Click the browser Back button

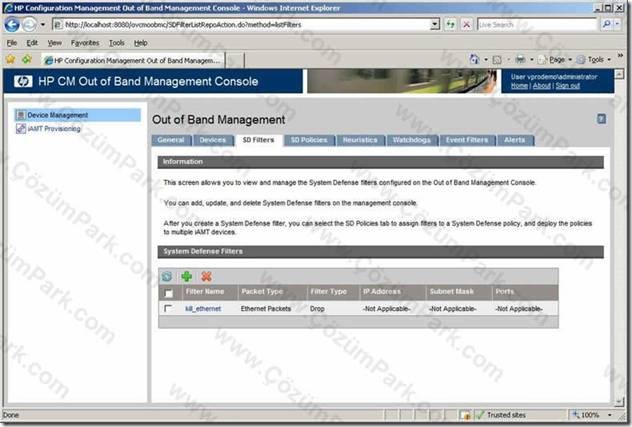click(12, 25)
